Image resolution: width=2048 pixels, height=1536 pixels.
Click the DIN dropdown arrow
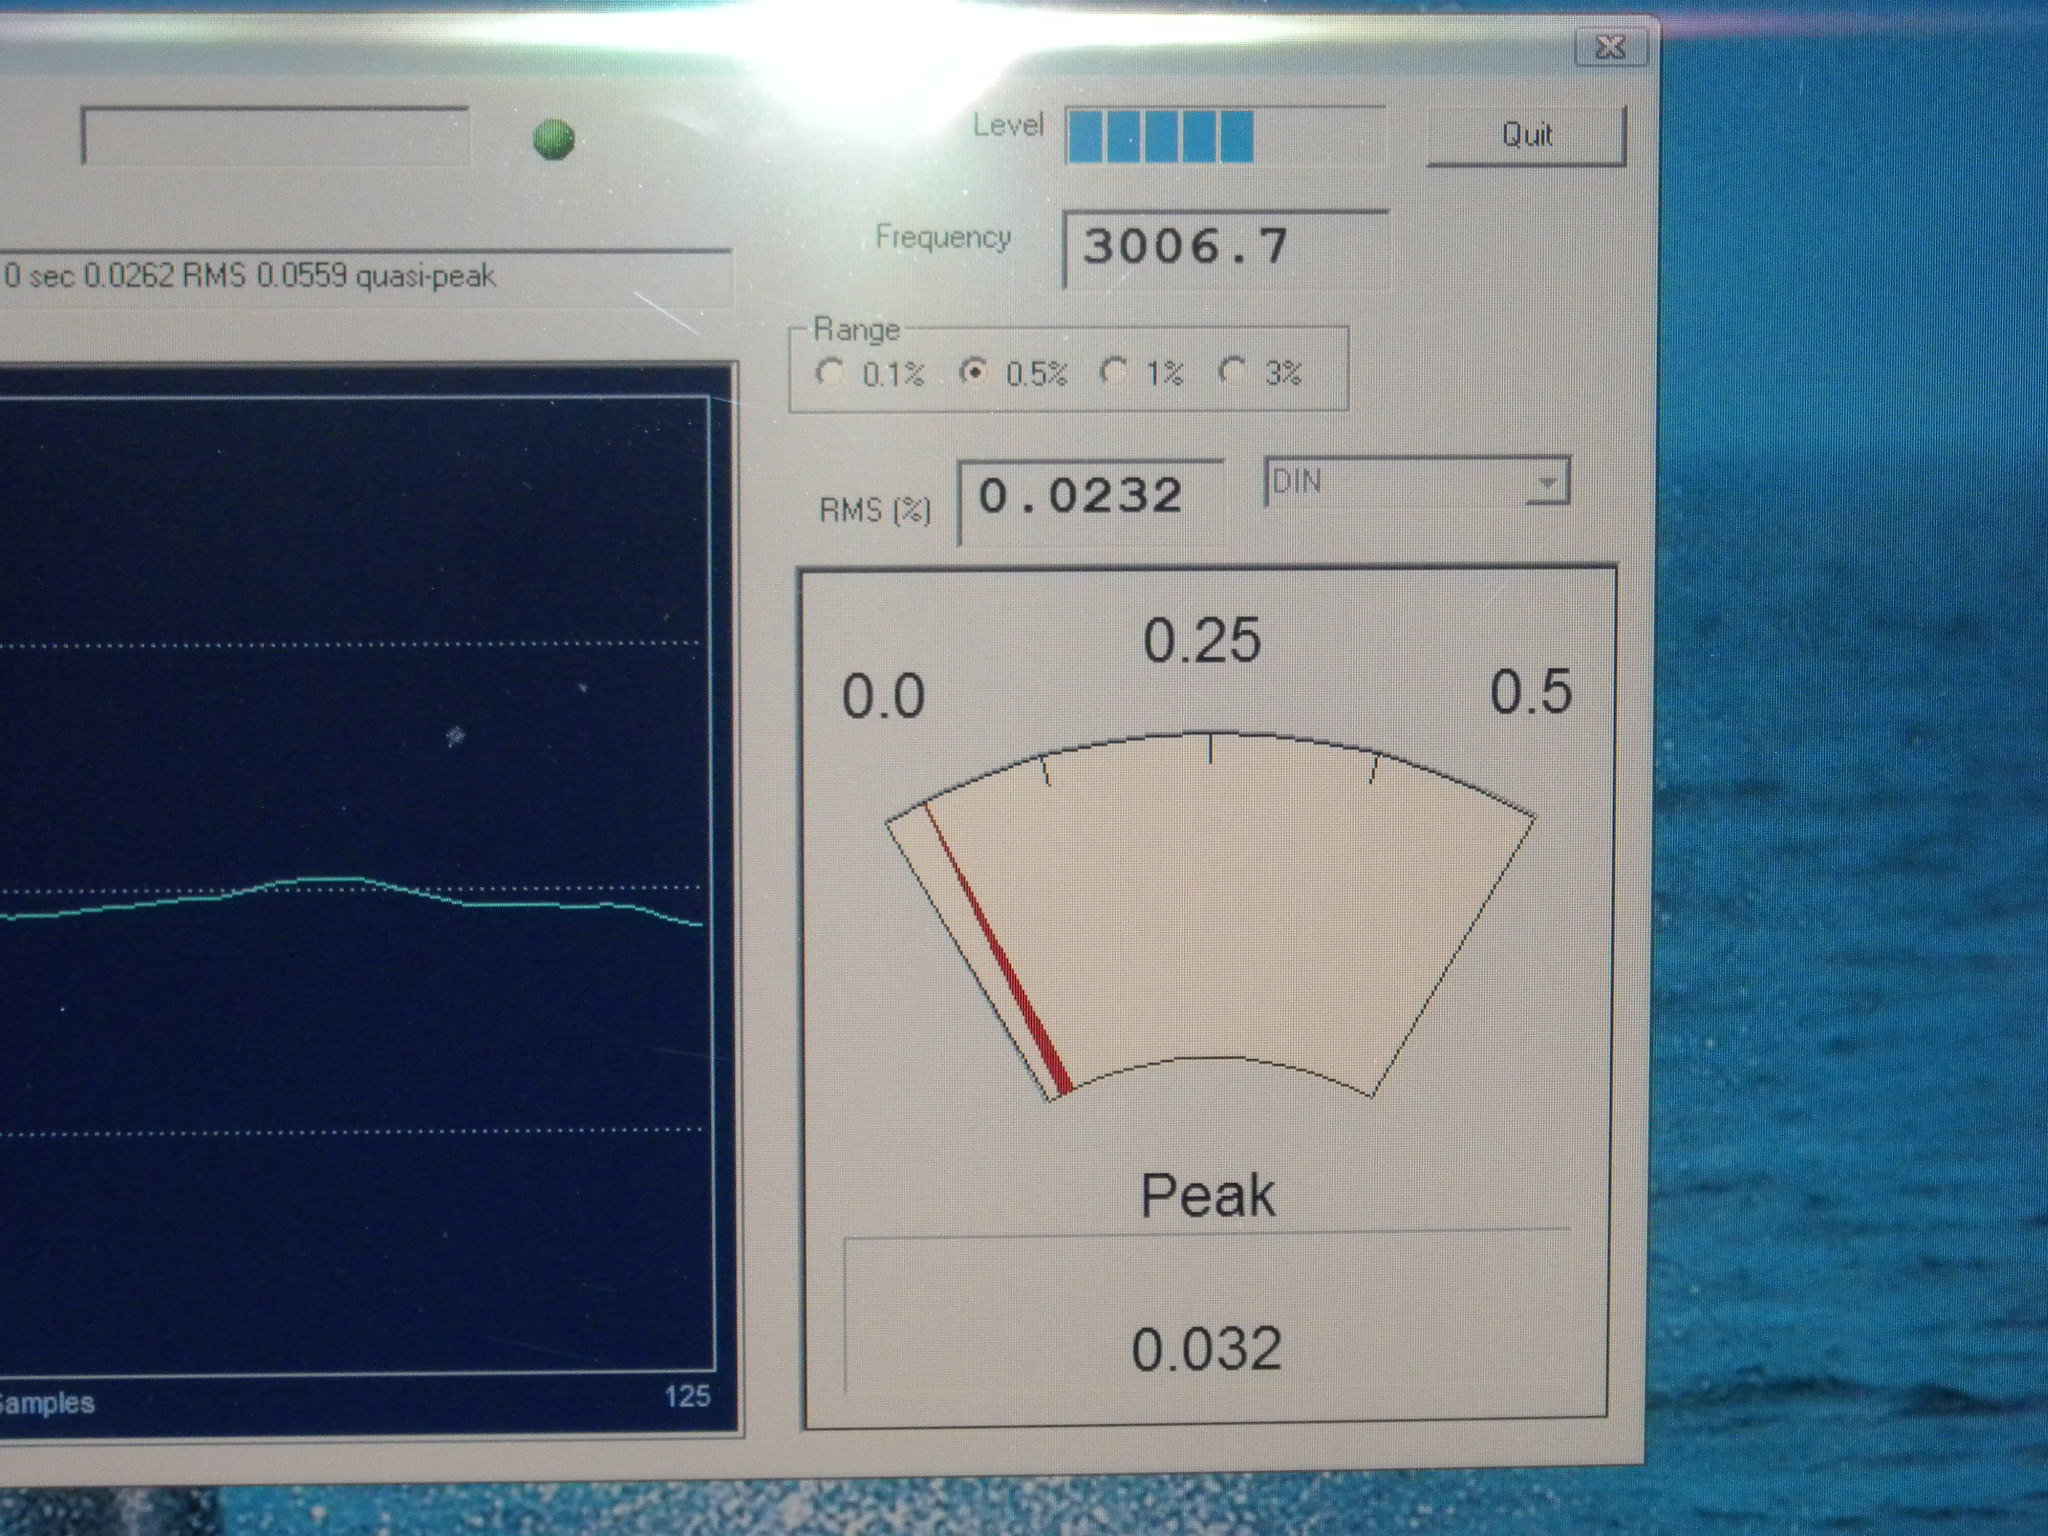(x=1547, y=484)
